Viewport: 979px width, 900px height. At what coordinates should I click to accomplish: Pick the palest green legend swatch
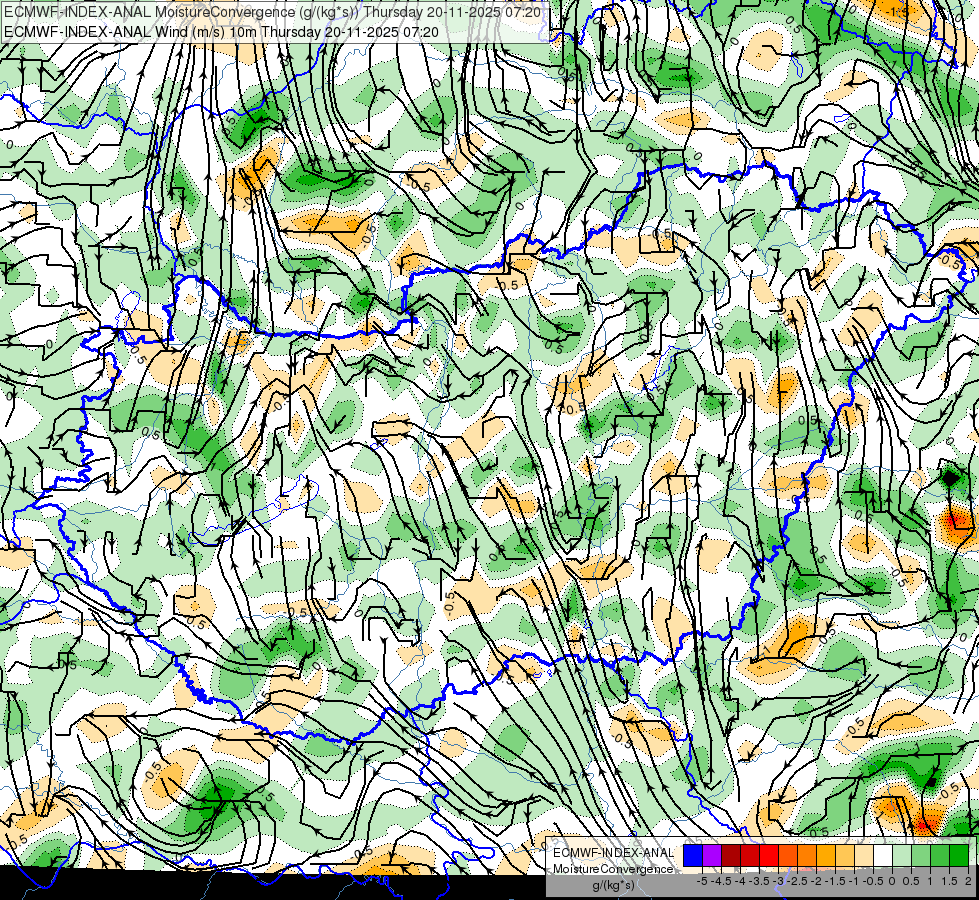(902, 856)
